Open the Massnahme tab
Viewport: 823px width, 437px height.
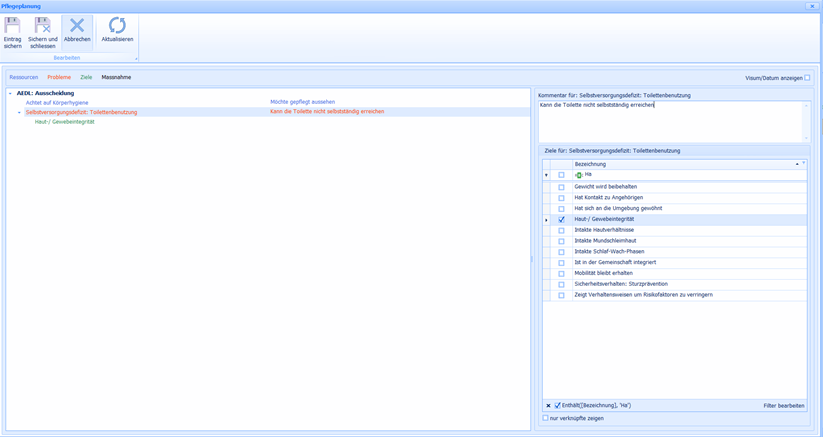point(116,77)
